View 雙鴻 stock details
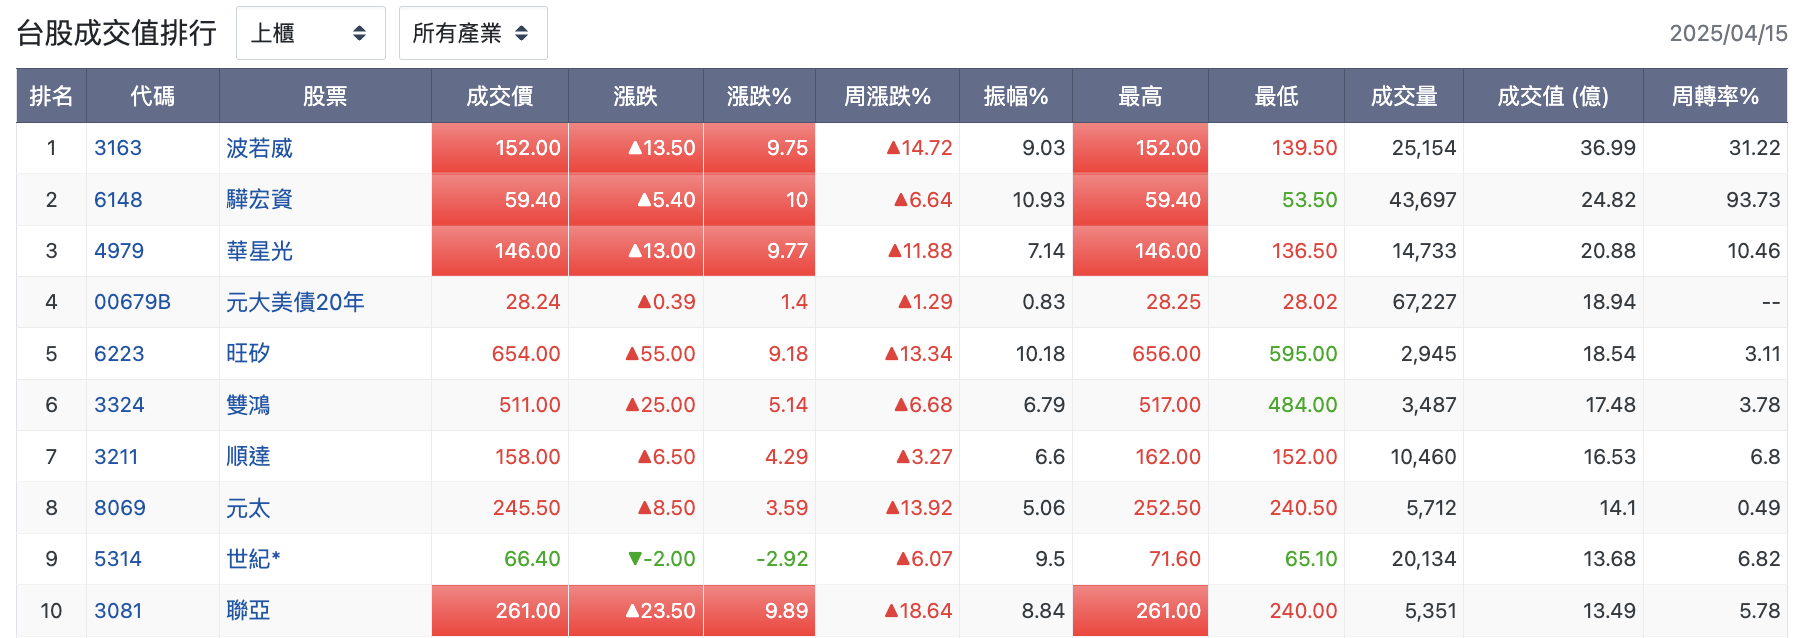 pos(248,405)
